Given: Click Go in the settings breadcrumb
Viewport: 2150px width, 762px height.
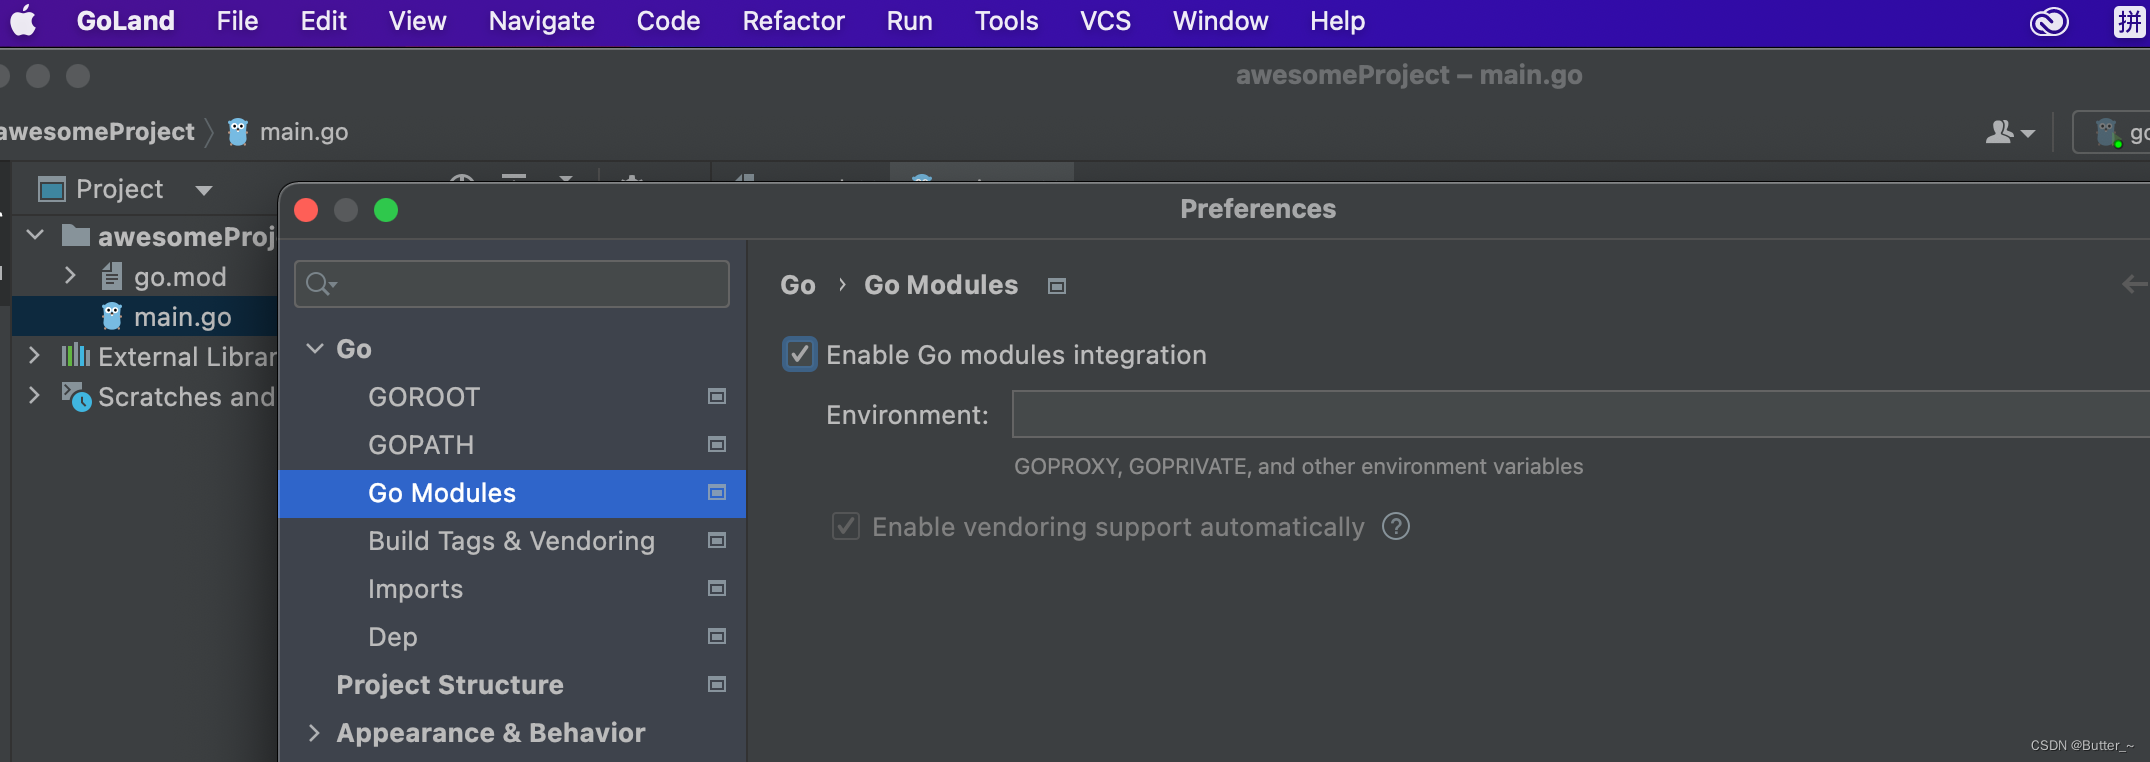Looking at the screenshot, I should click(x=798, y=285).
